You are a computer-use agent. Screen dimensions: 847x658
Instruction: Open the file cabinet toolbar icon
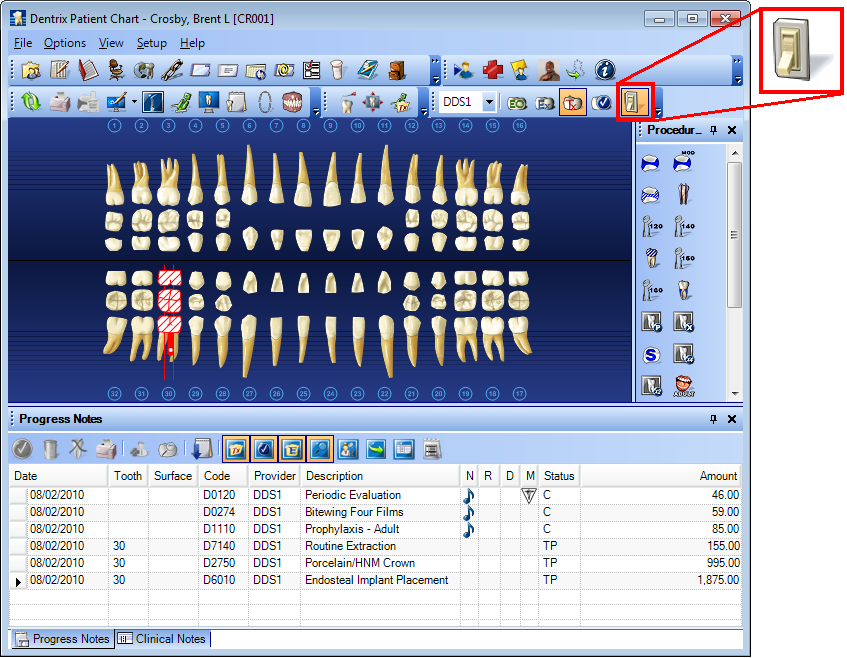click(x=397, y=70)
